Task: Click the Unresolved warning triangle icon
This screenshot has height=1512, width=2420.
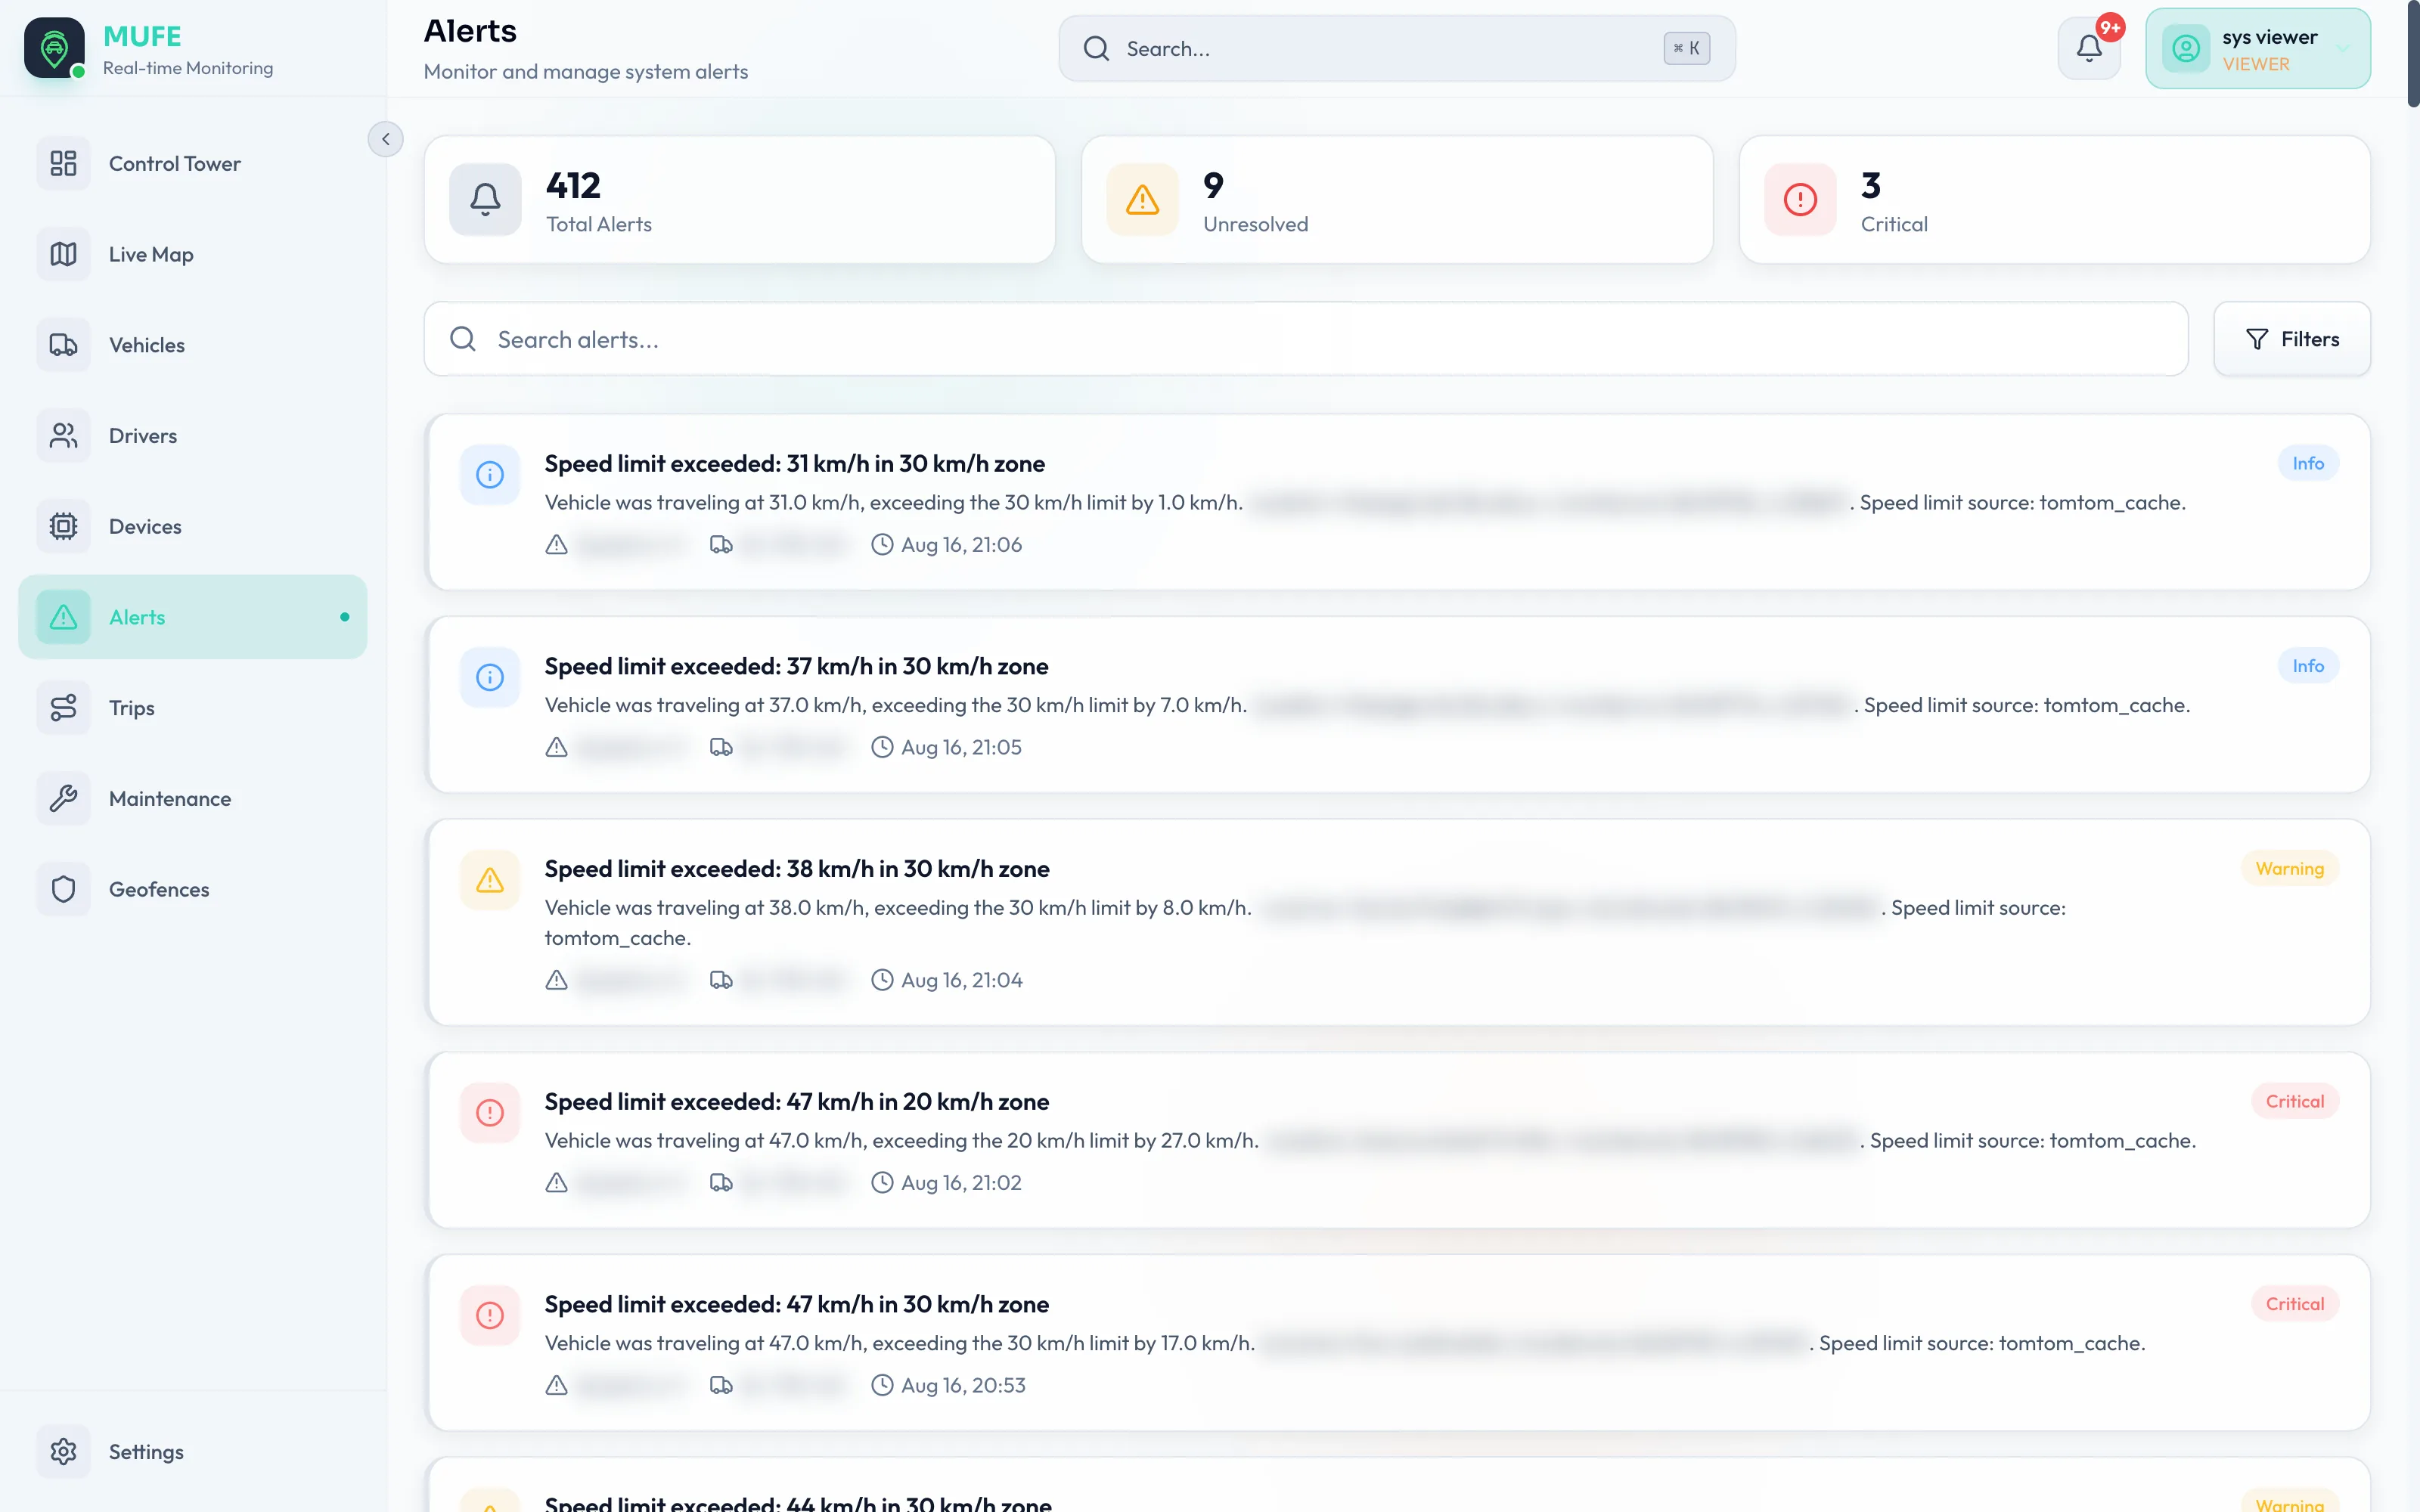Action: (x=1143, y=199)
